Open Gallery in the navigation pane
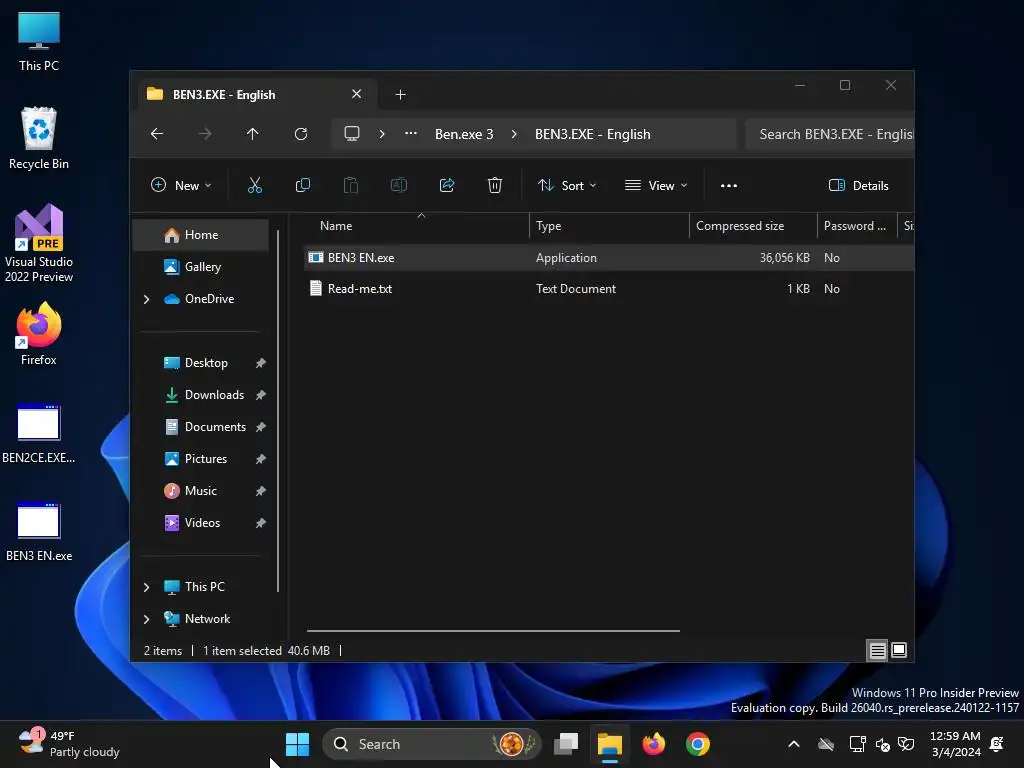The image size is (1024, 768). pos(200,267)
